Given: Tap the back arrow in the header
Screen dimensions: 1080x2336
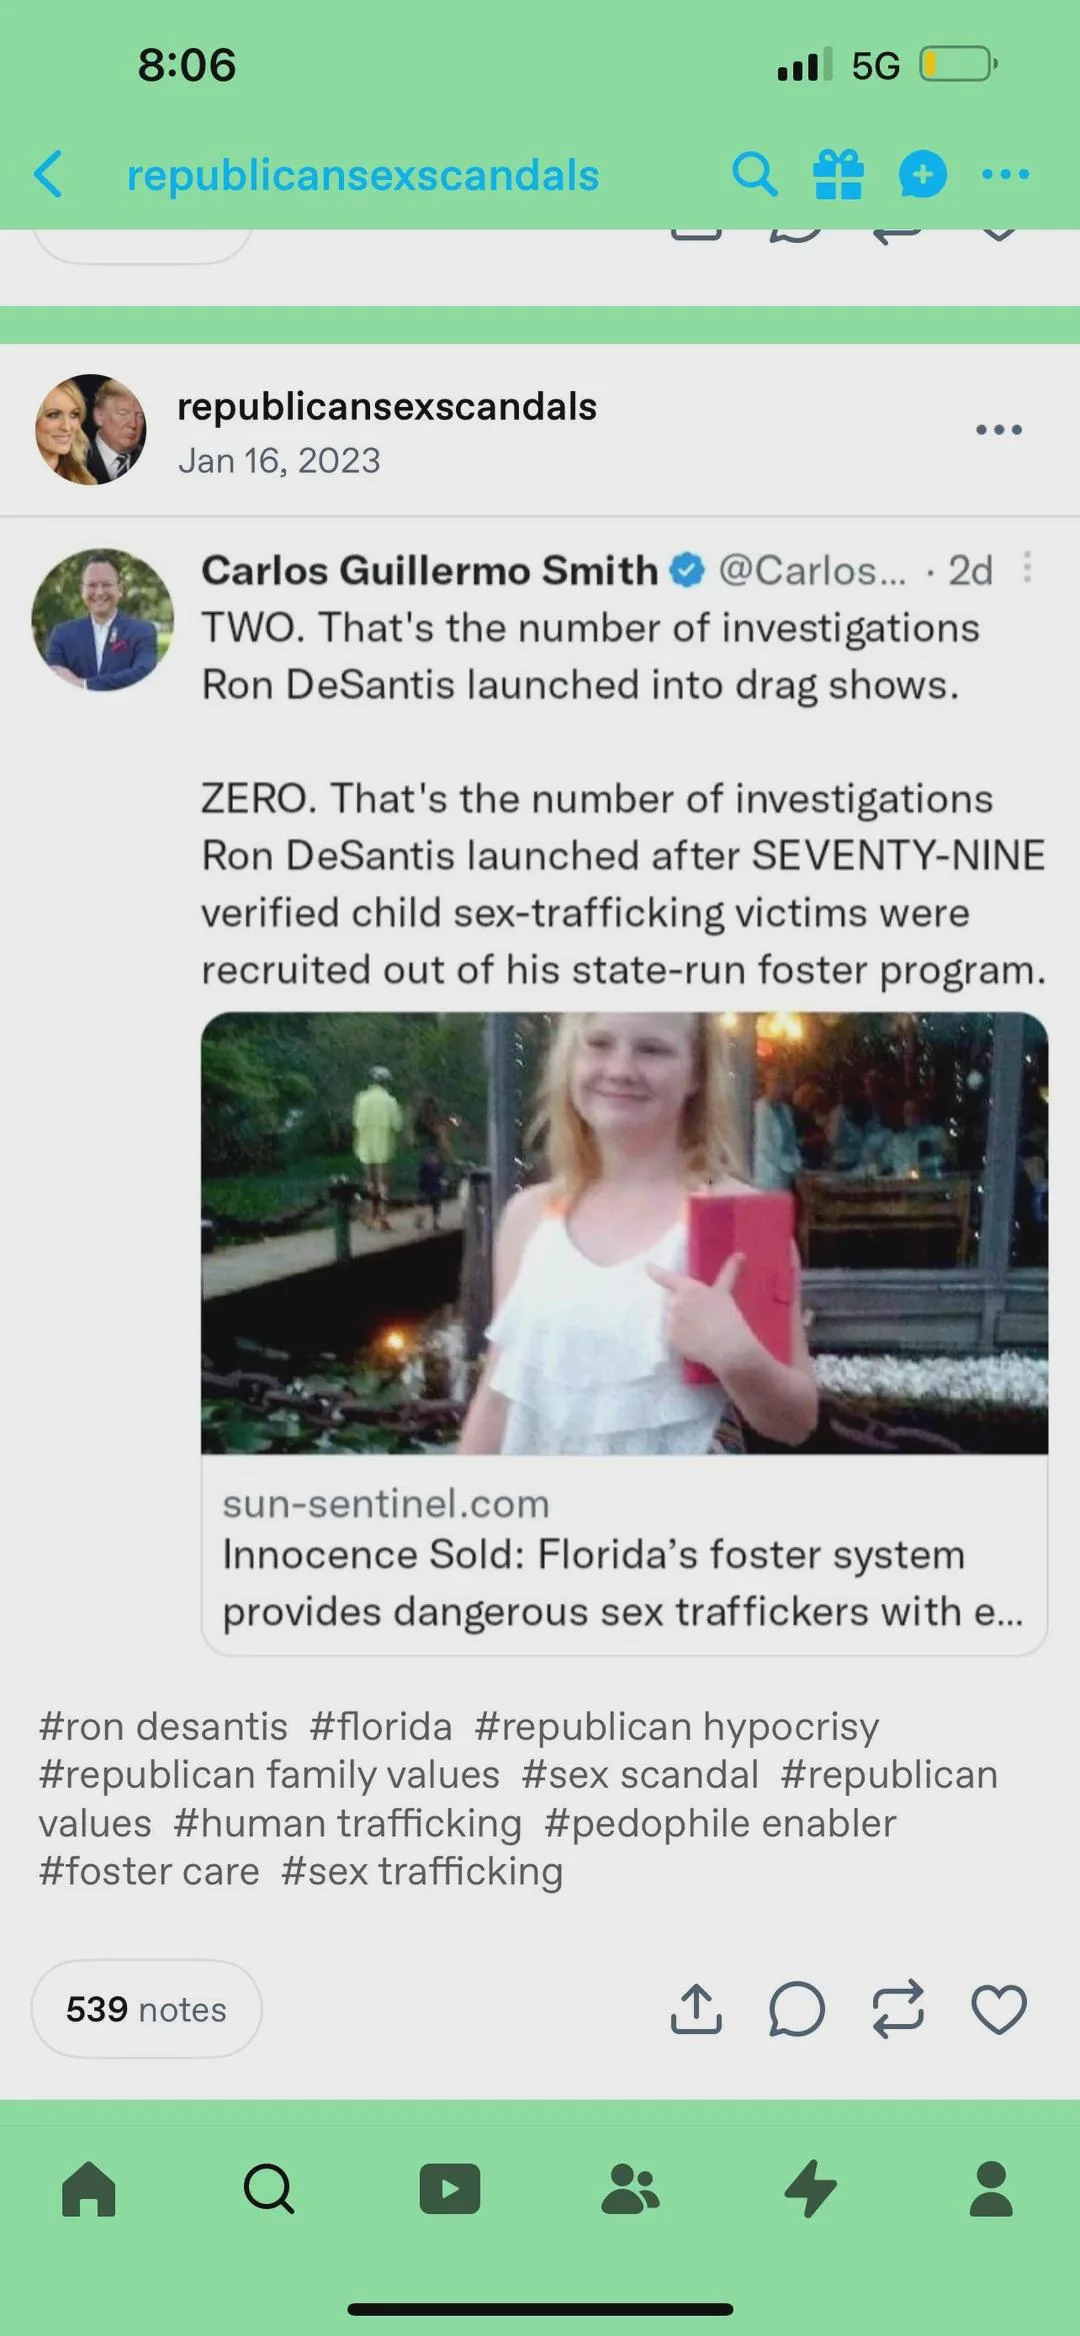Looking at the screenshot, I should tap(48, 174).
